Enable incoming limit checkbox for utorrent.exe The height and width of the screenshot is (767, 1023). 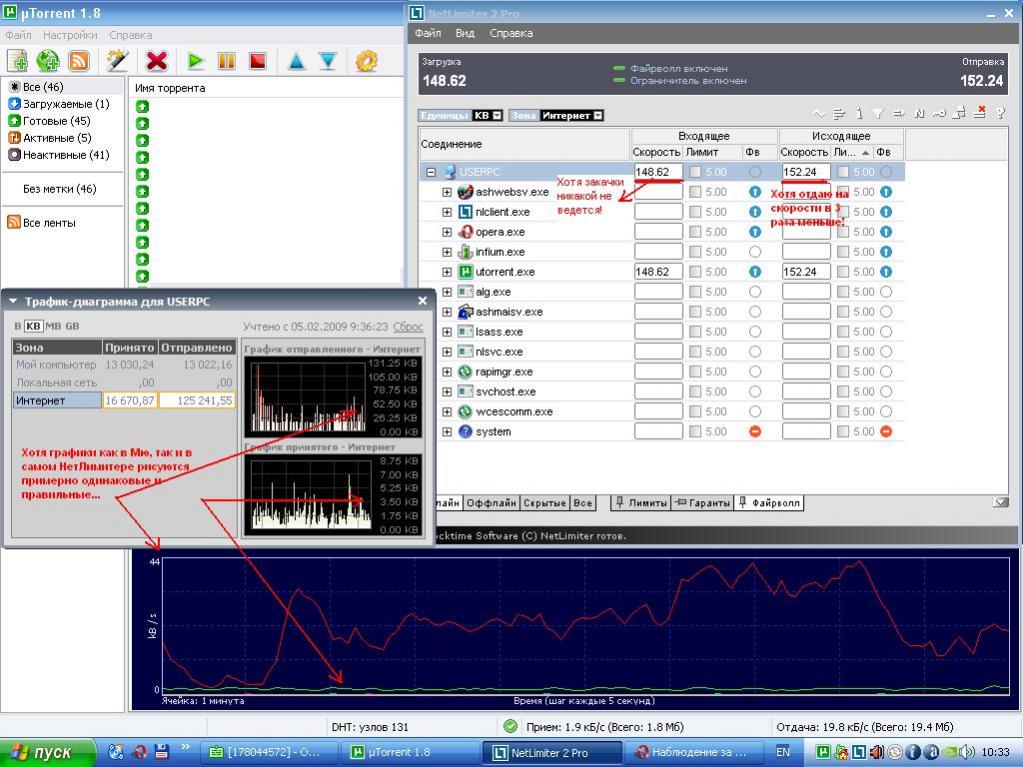695,272
